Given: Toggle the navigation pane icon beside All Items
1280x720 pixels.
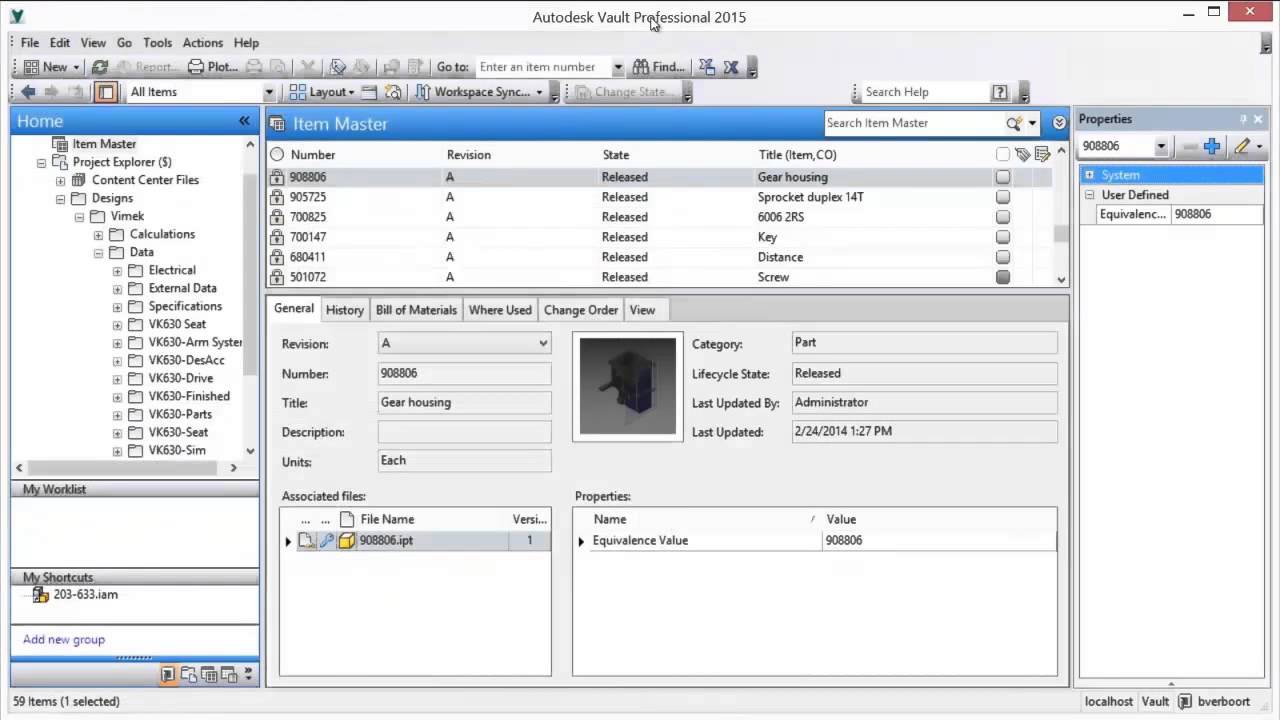Looking at the screenshot, I should click(x=105, y=92).
